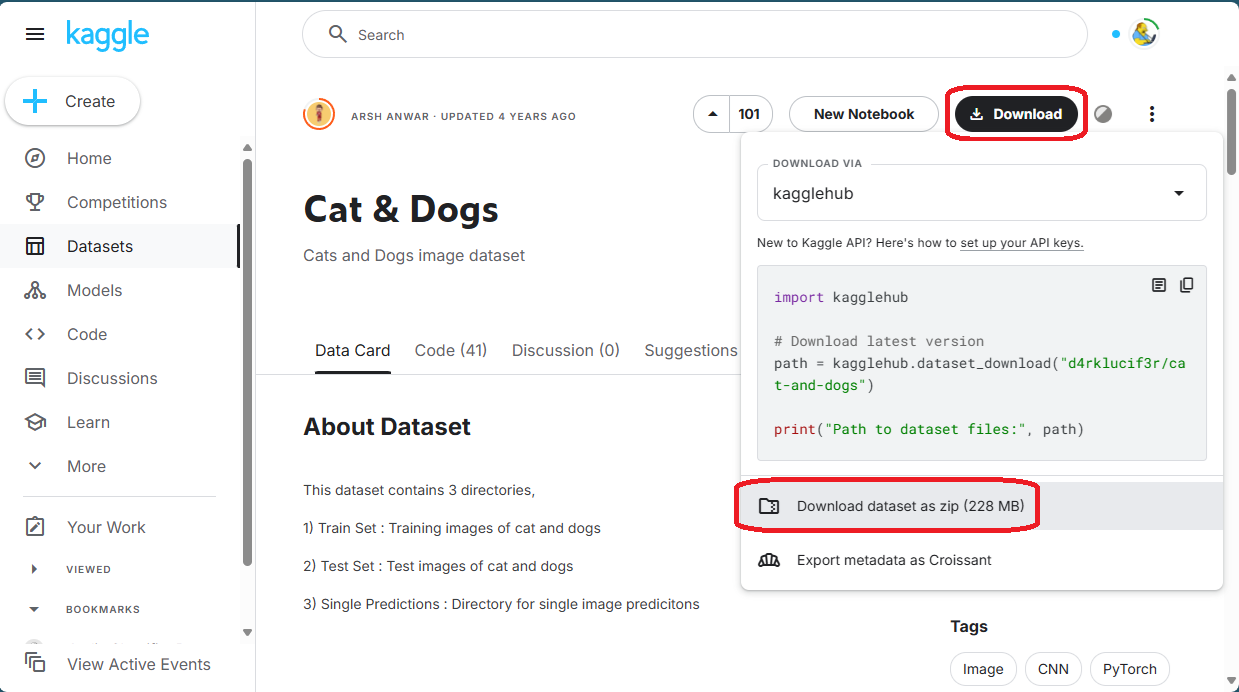The width and height of the screenshot is (1239, 692).
Task: Click the Models icon in sidebar
Action: pos(35,290)
